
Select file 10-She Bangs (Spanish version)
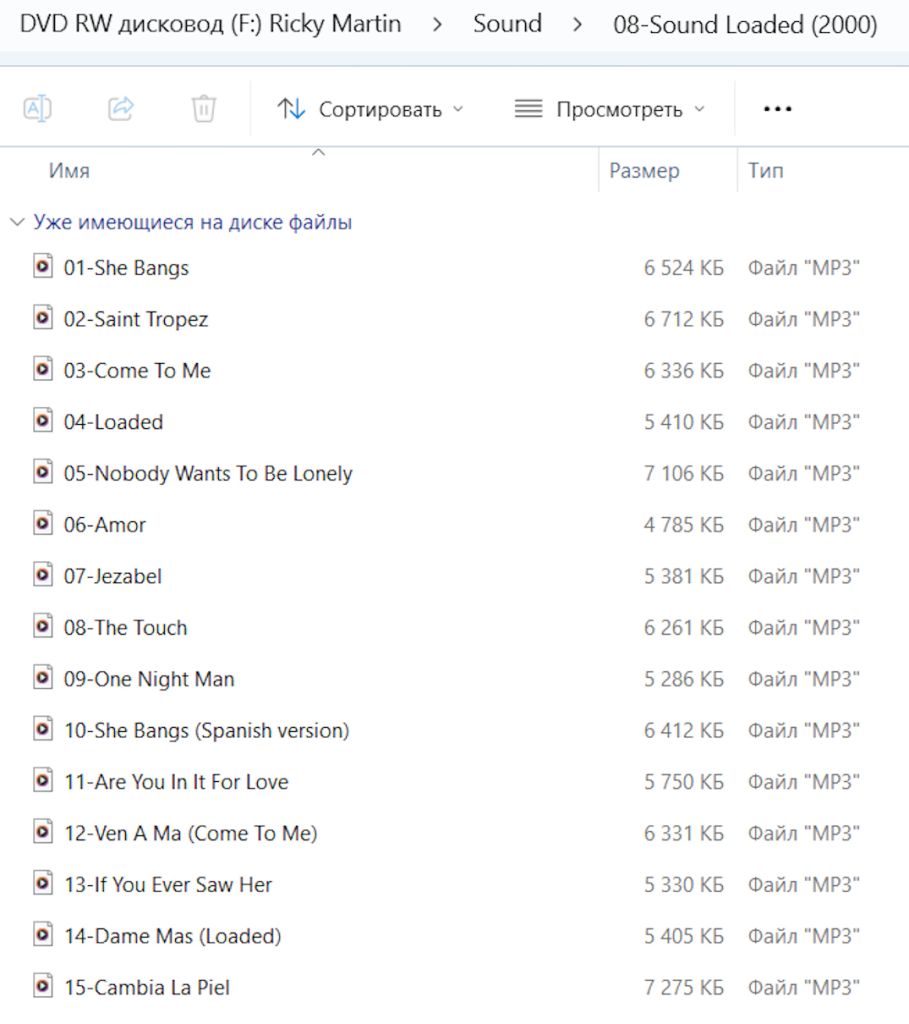206,730
